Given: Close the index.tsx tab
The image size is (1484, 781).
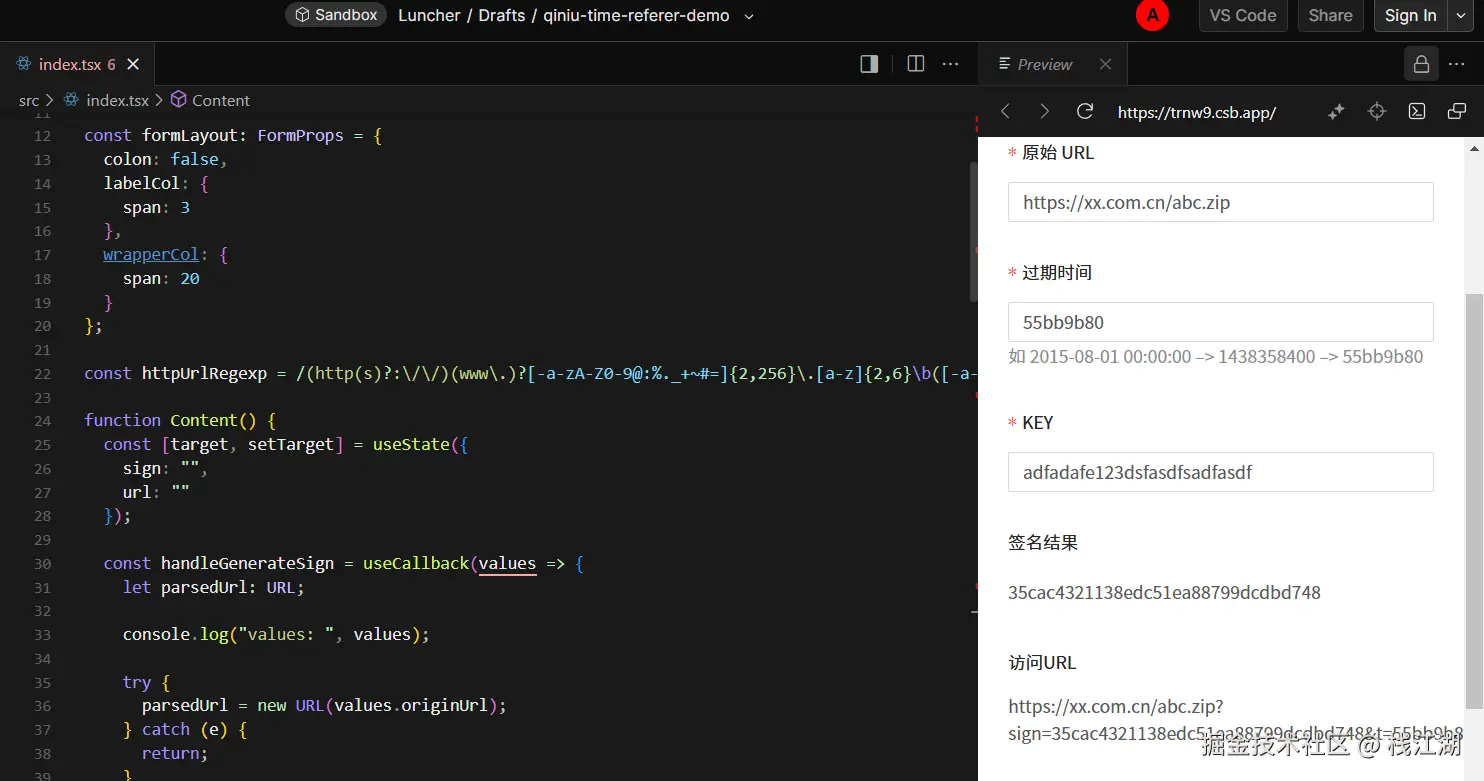Looking at the screenshot, I should click(x=133, y=64).
